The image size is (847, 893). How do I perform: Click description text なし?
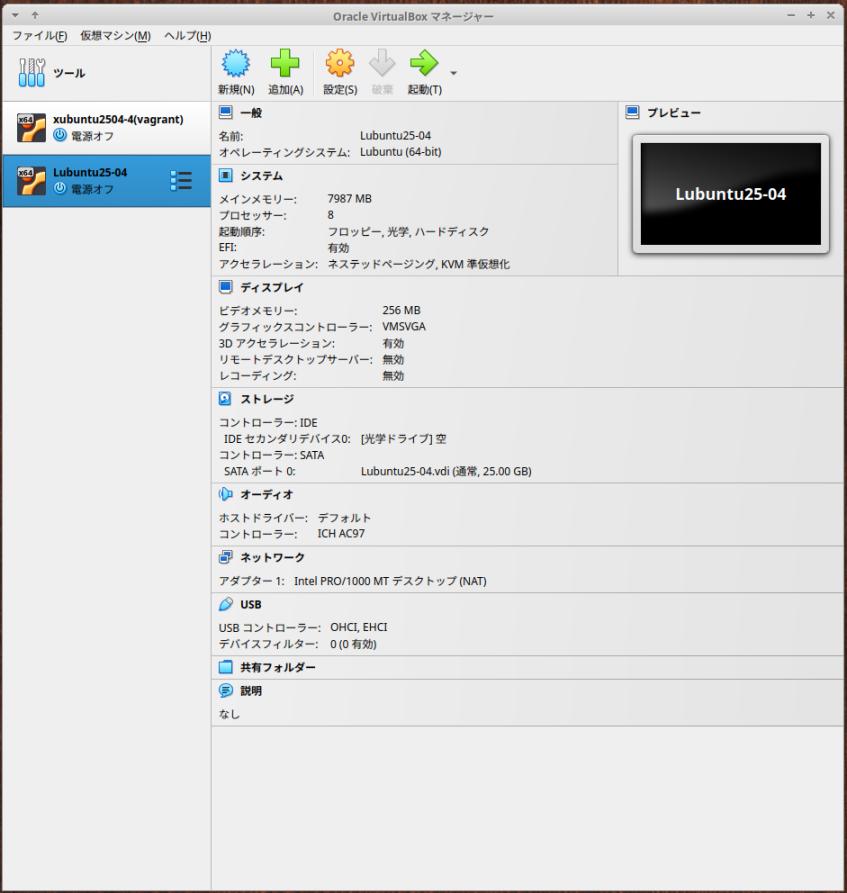click(229, 714)
